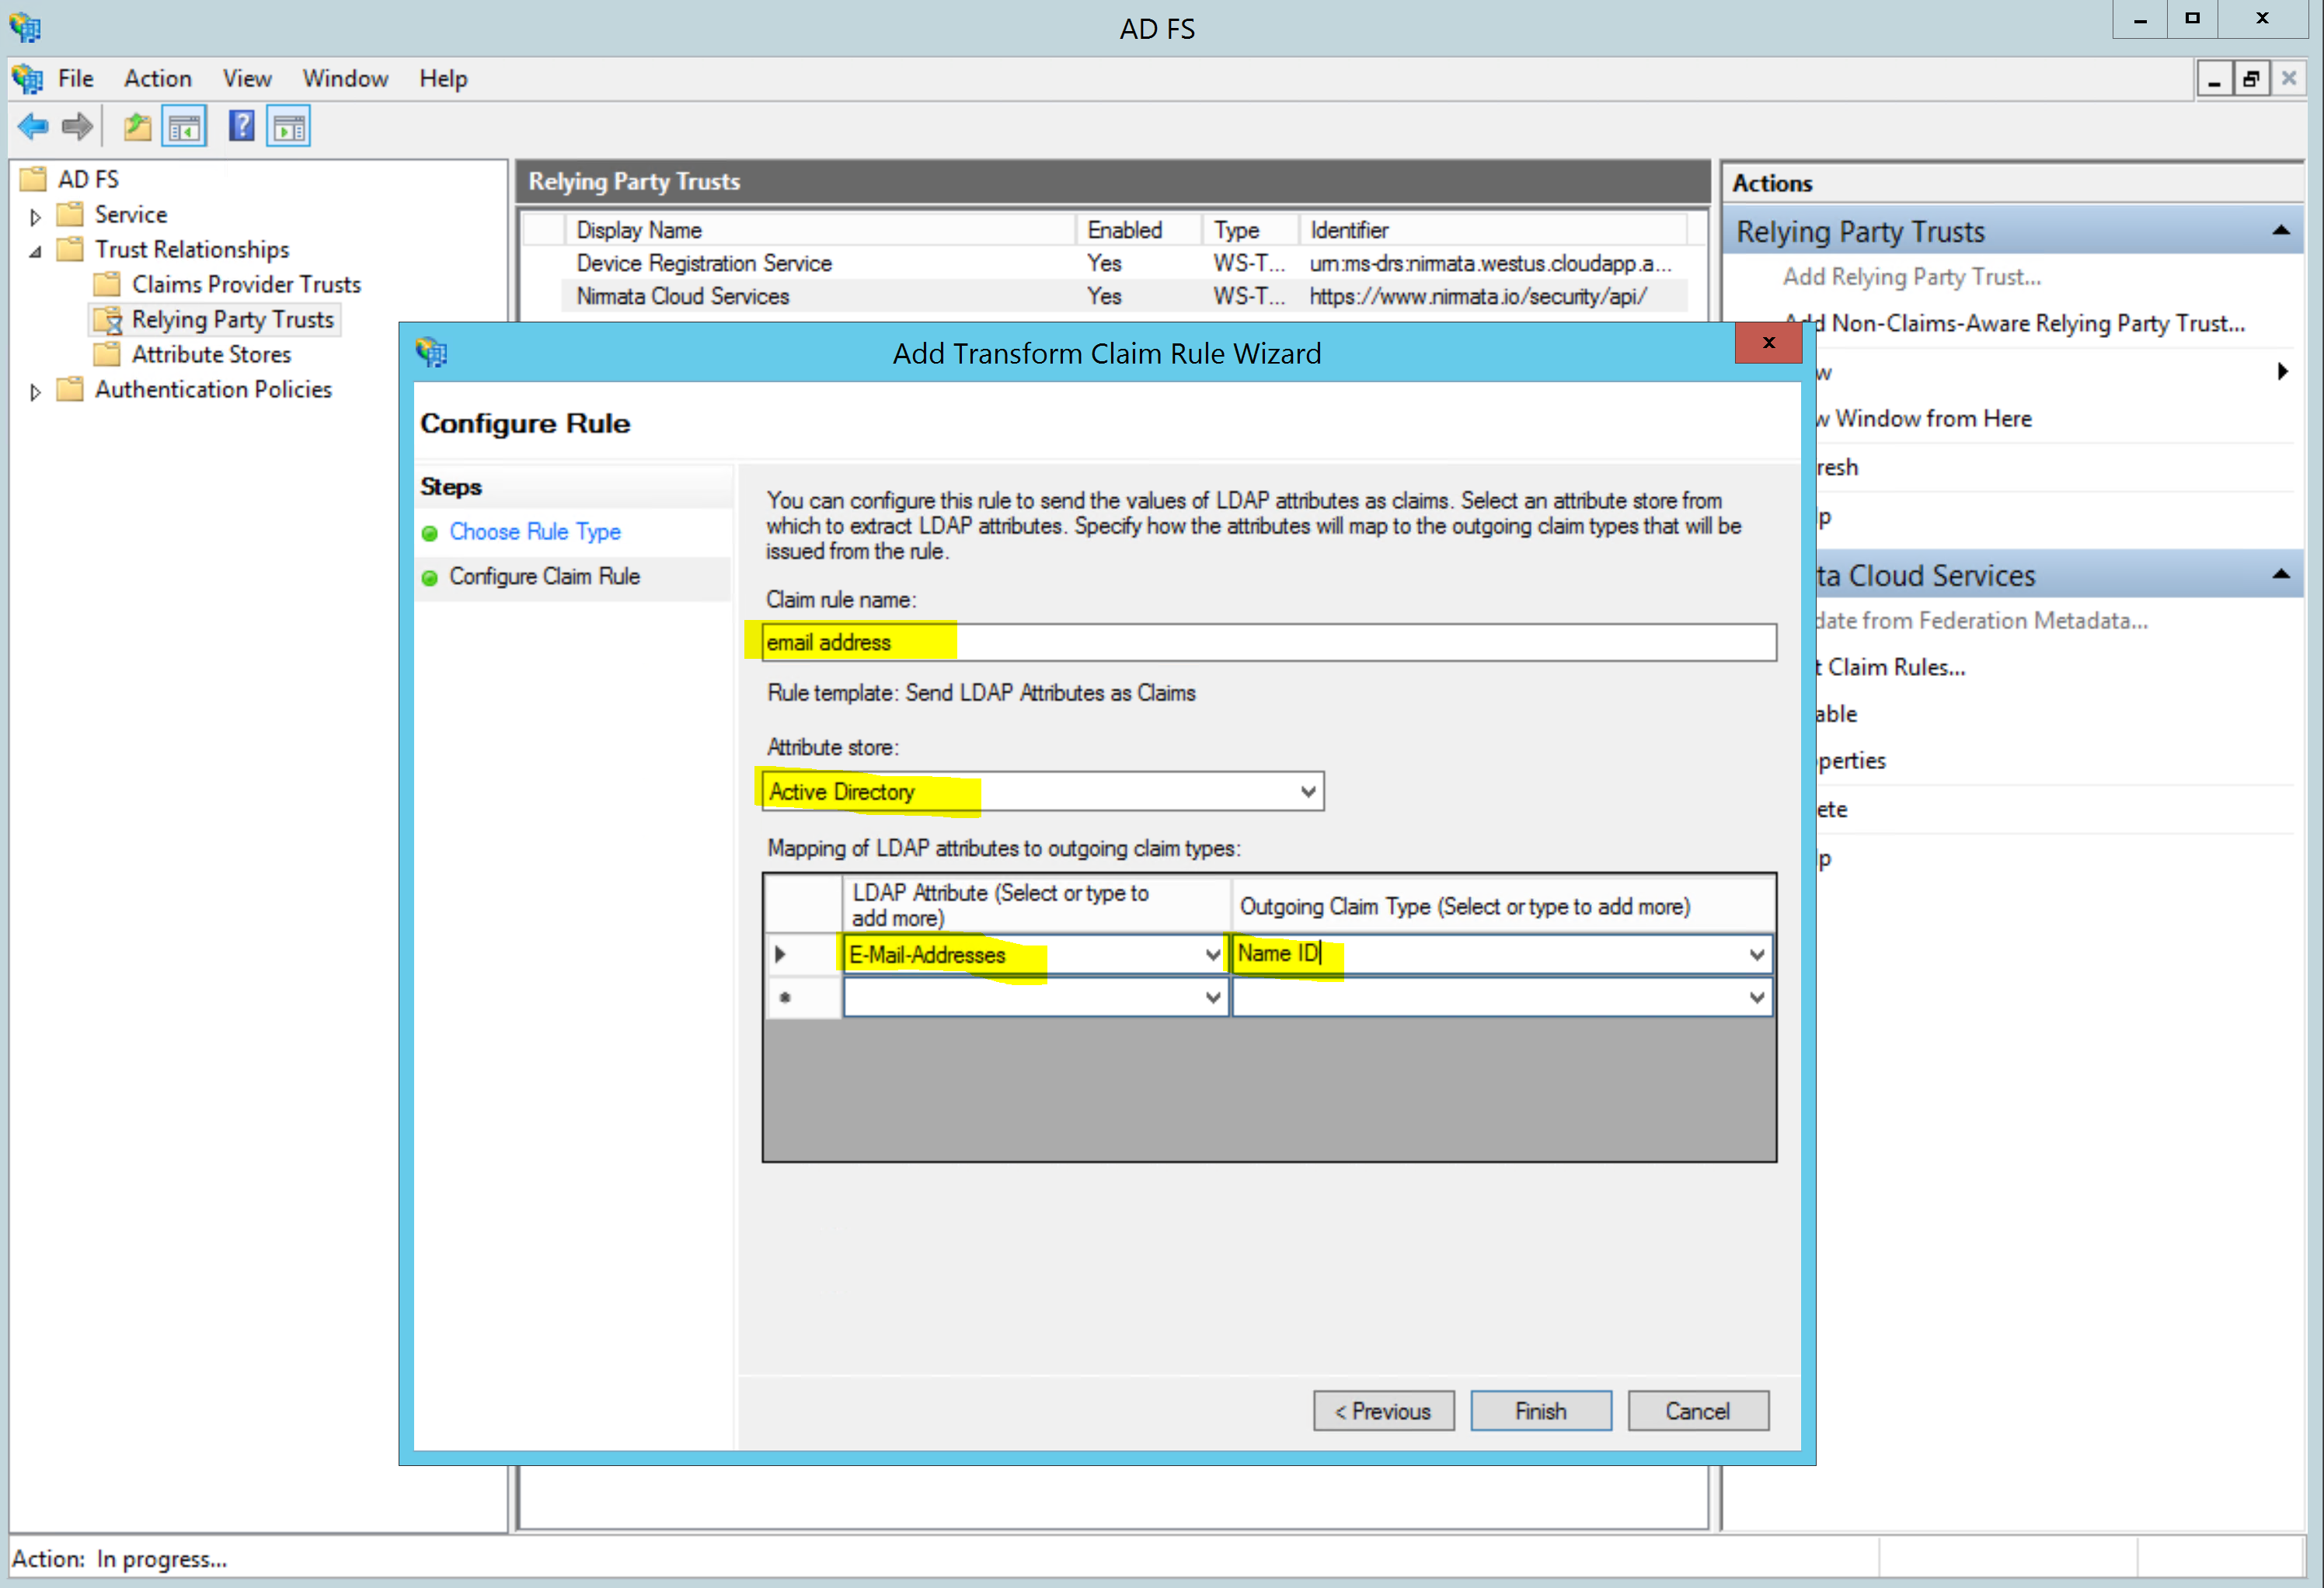Open the View menu
The width and height of the screenshot is (2324, 1588).
[x=247, y=79]
